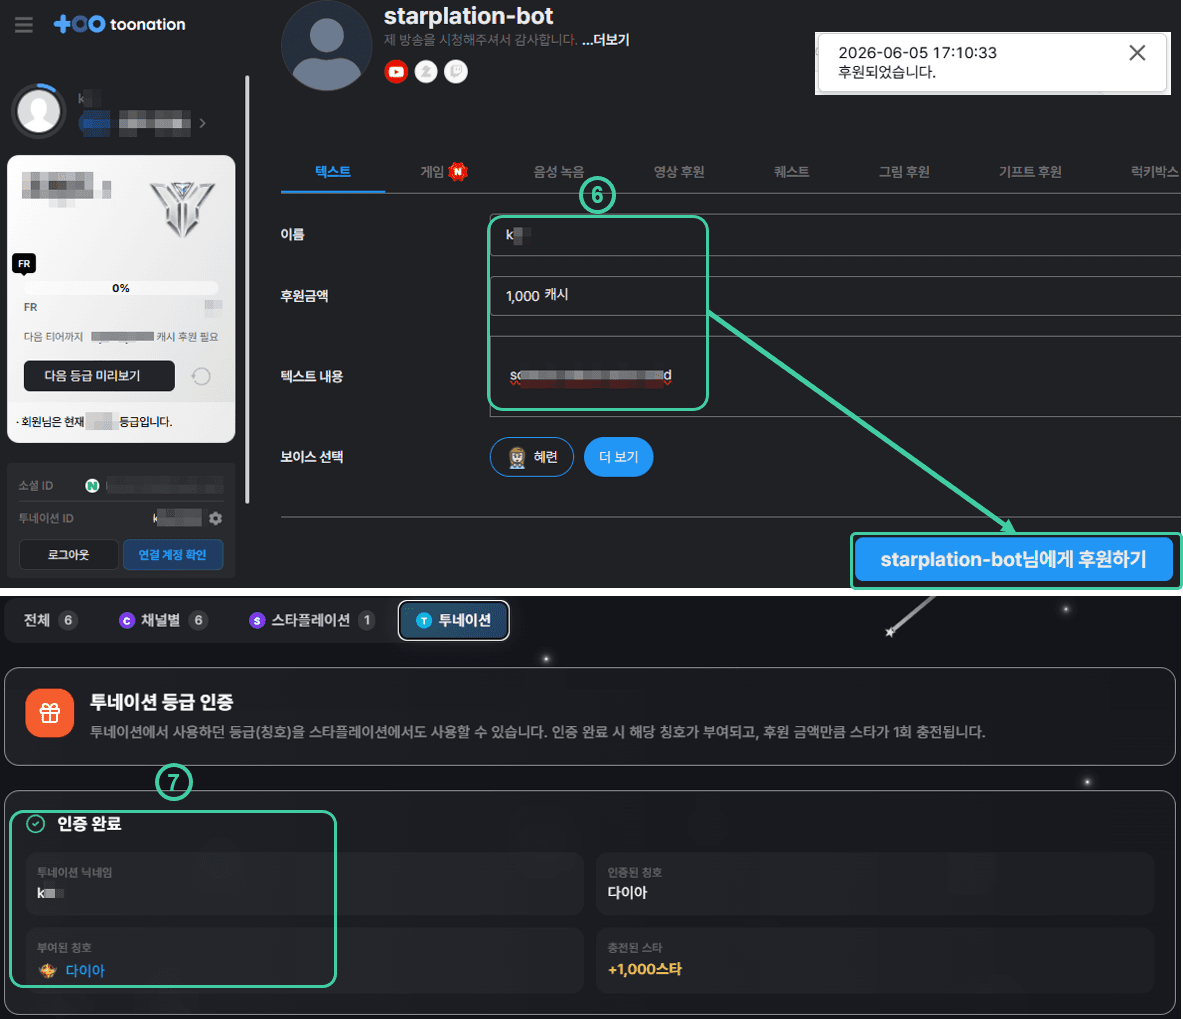Click the 인증 완료 check icon
Screen dimensions: 1183x1019
click(35, 824)
